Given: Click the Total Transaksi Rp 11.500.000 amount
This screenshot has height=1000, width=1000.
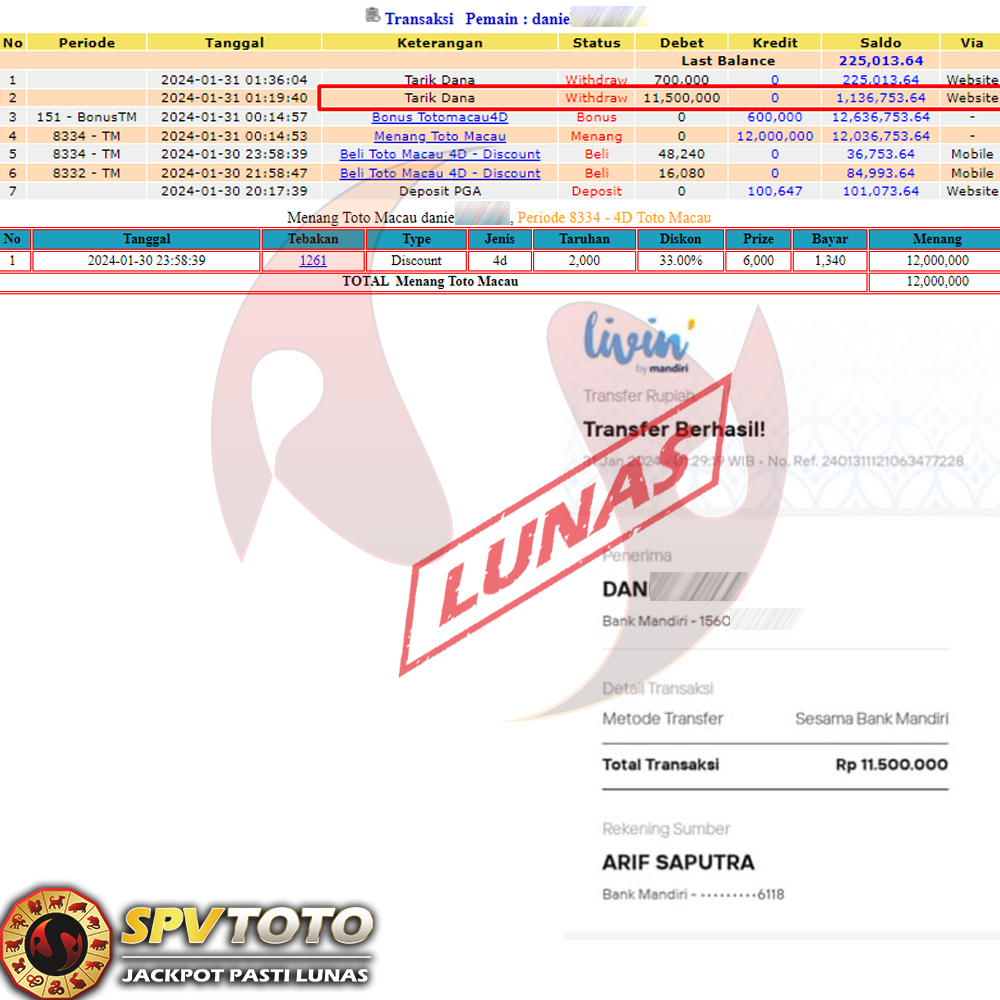Looking at the screenshot, I should click(x=891, y=765).
